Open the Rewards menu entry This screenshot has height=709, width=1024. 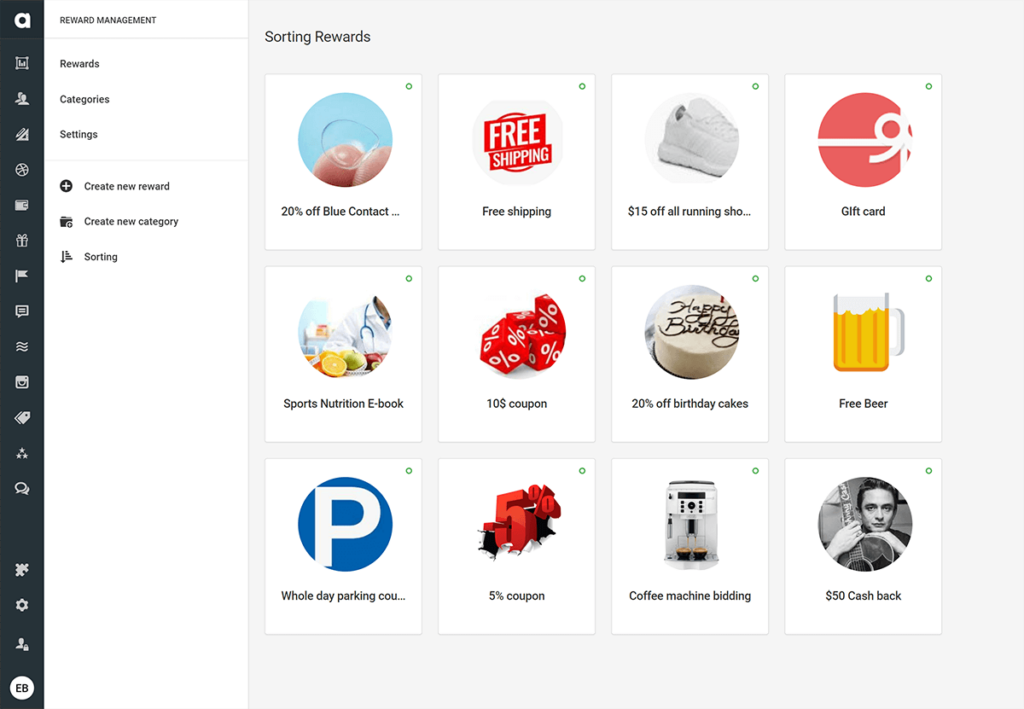pos(80,63)
